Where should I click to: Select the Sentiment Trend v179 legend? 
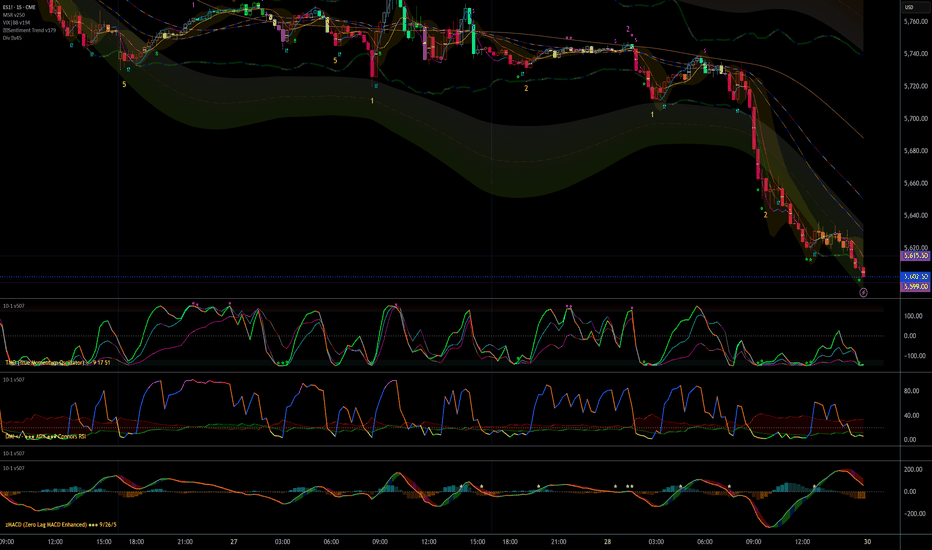(29, 30)
